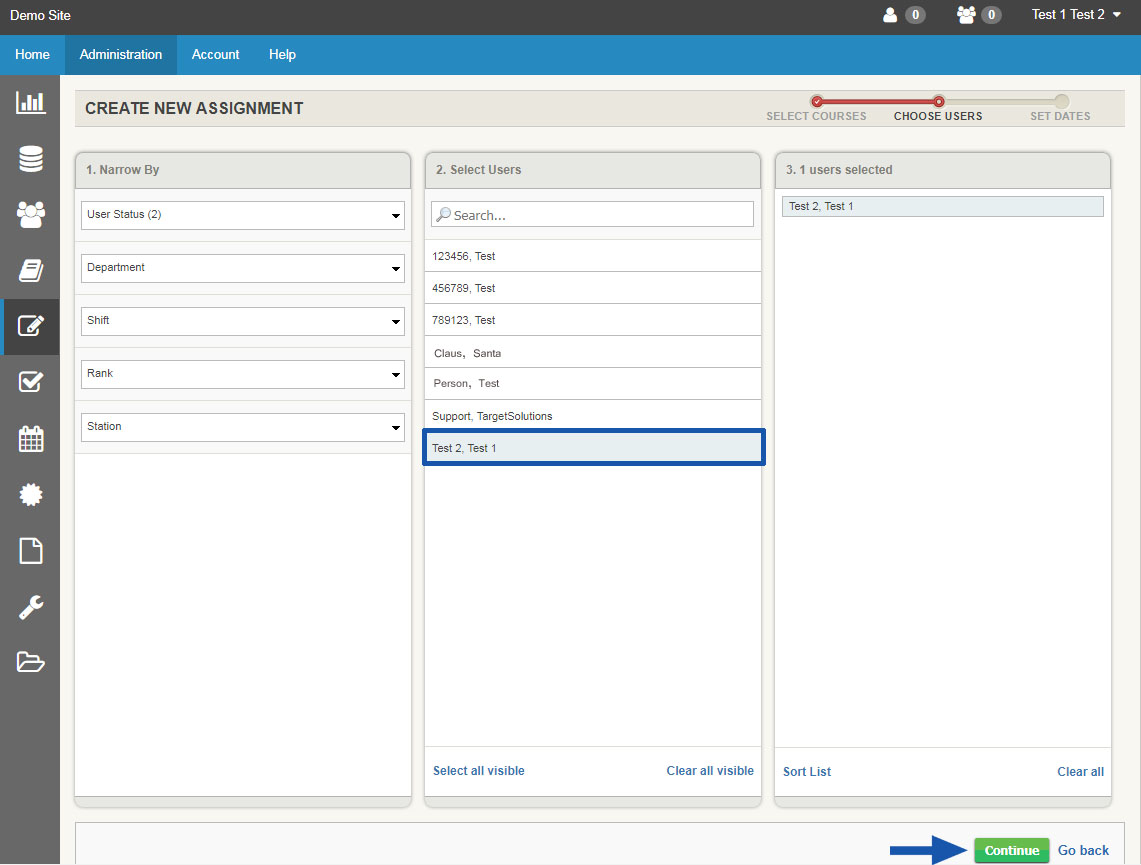Open the User Status dropdown
The width and height of the screenshot is (1141, 865).
[x=242, y=215]
